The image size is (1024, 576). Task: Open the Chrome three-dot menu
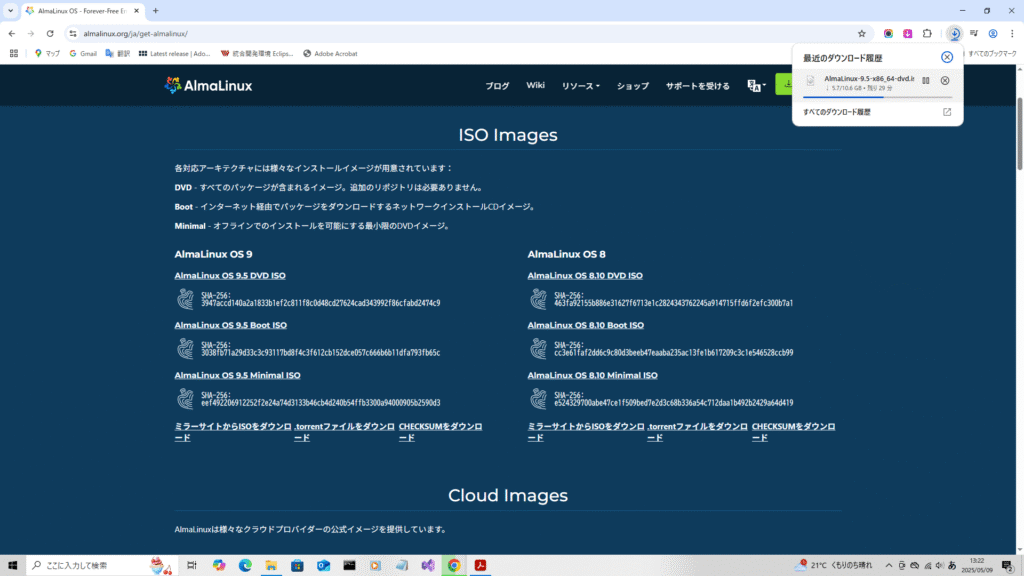(x=1012, y=33)
